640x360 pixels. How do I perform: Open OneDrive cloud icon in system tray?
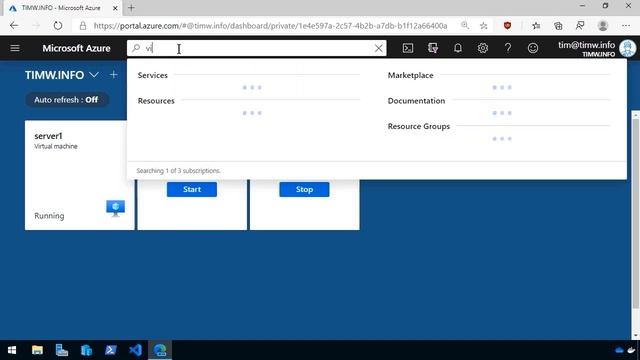(619, 350)
